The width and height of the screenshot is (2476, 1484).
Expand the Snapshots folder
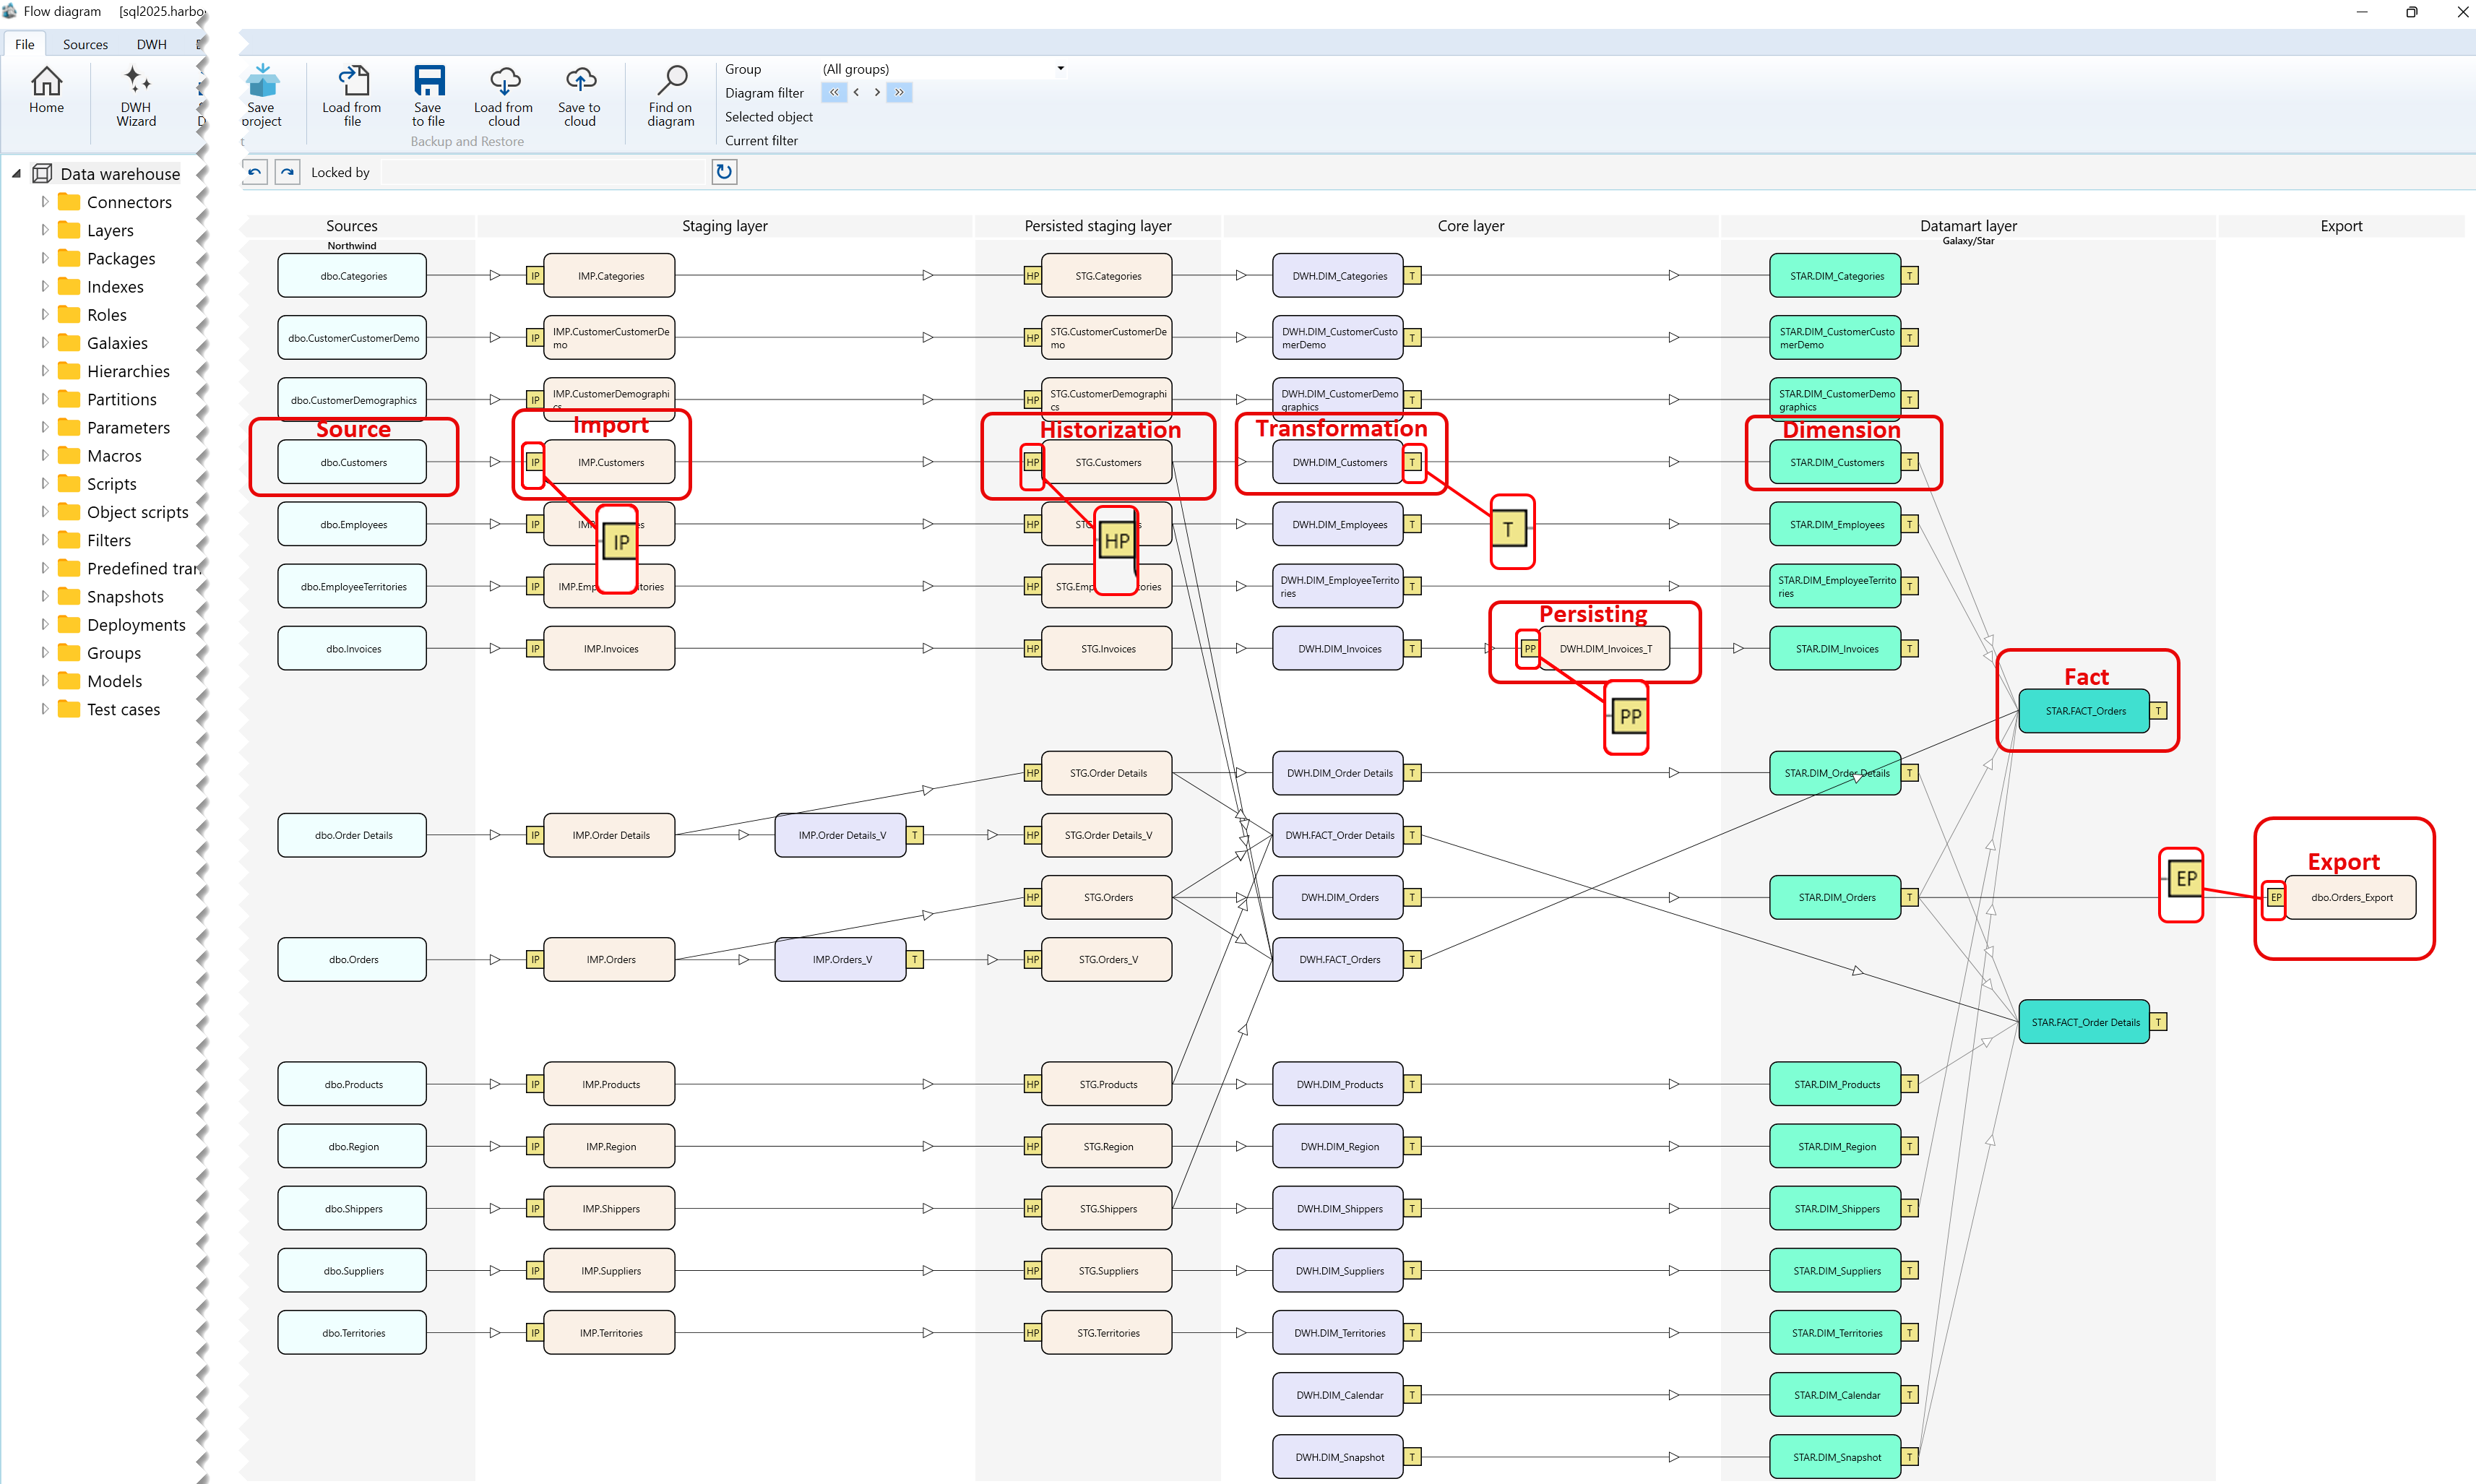tap(44, 596)
